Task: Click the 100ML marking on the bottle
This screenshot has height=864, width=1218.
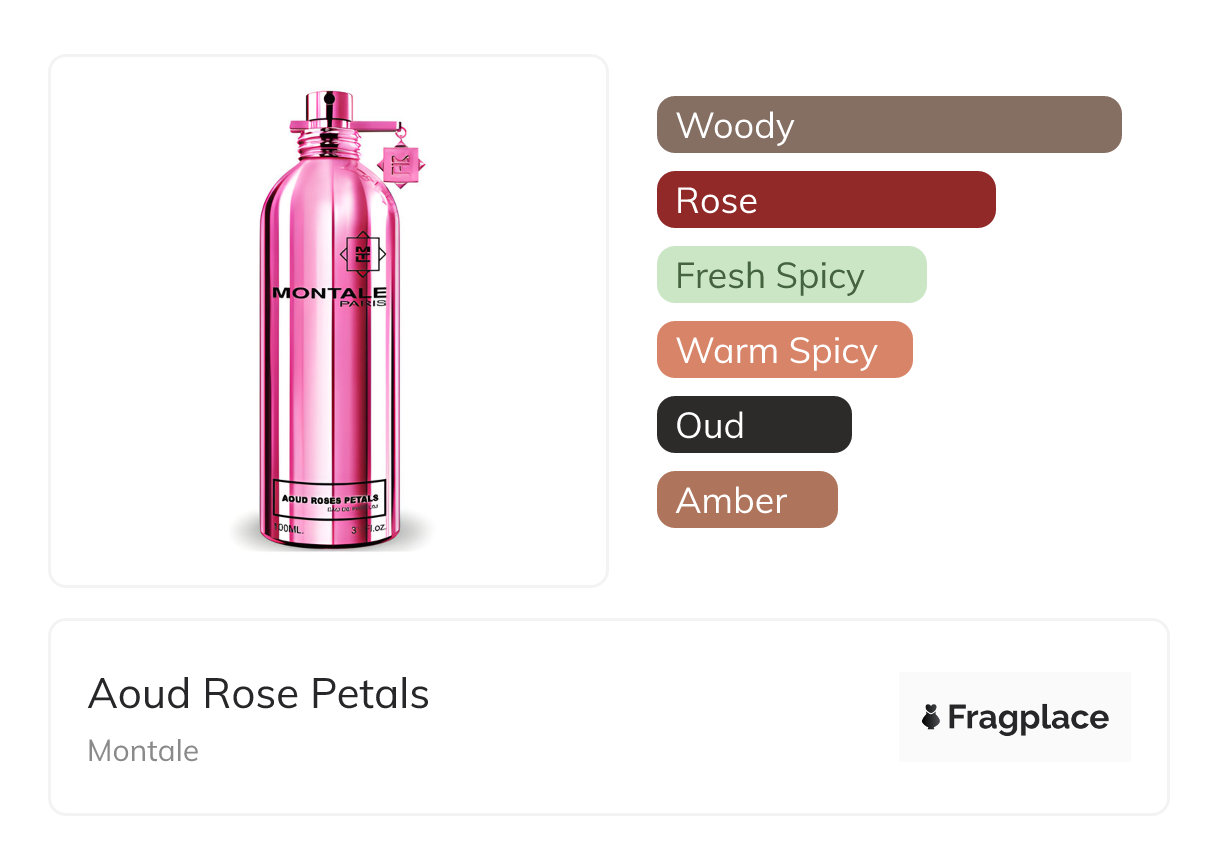Action: 290,527
